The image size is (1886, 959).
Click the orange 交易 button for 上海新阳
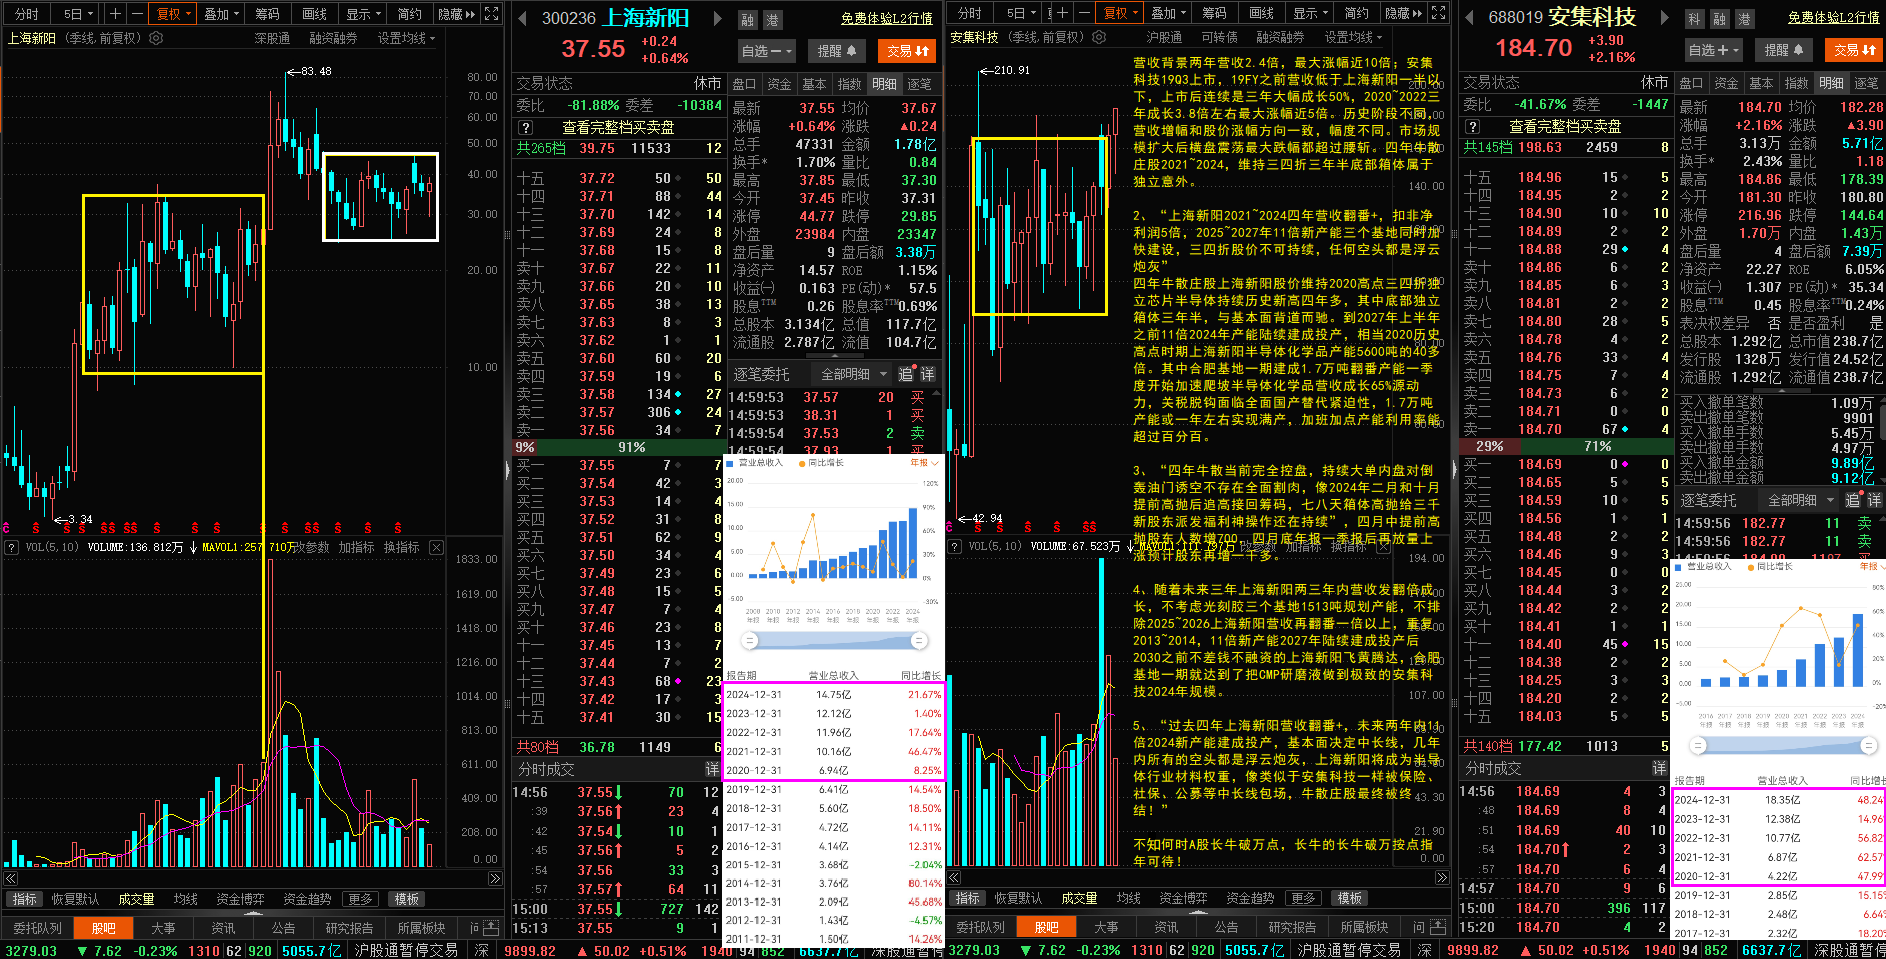pos(907,50)
